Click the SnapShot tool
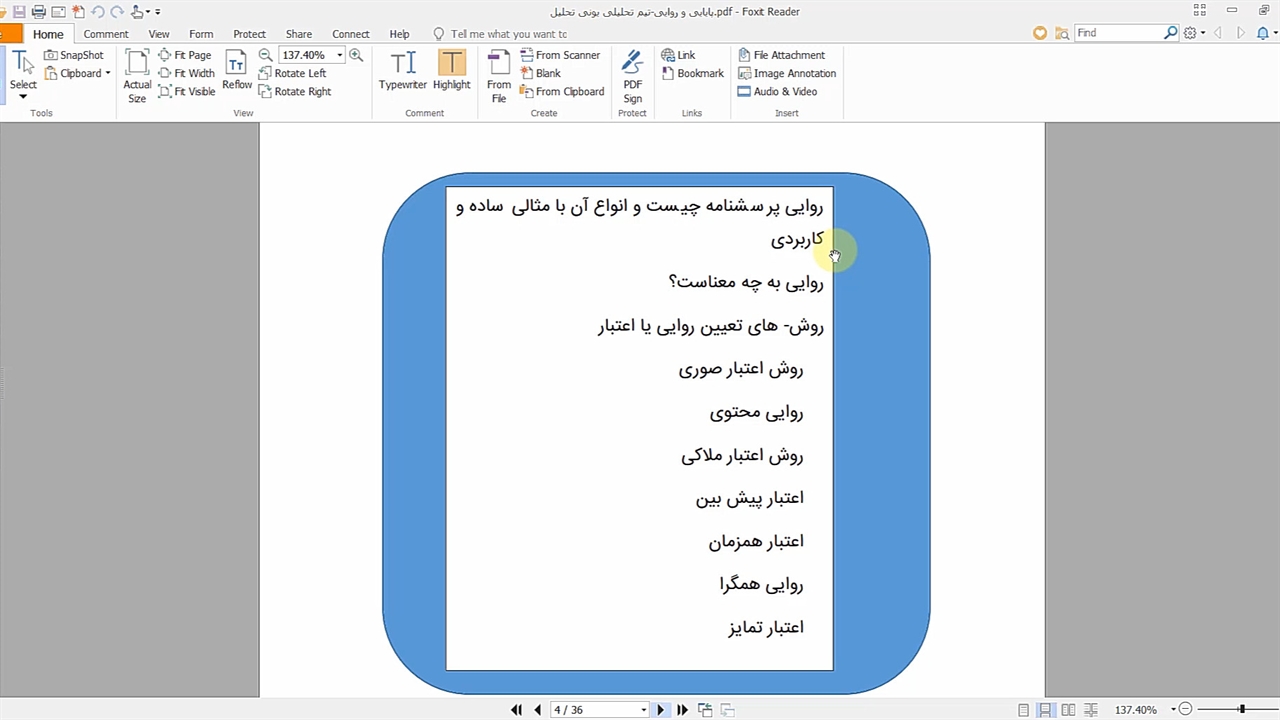1280x720 pixels. click(x=74, y=55)
